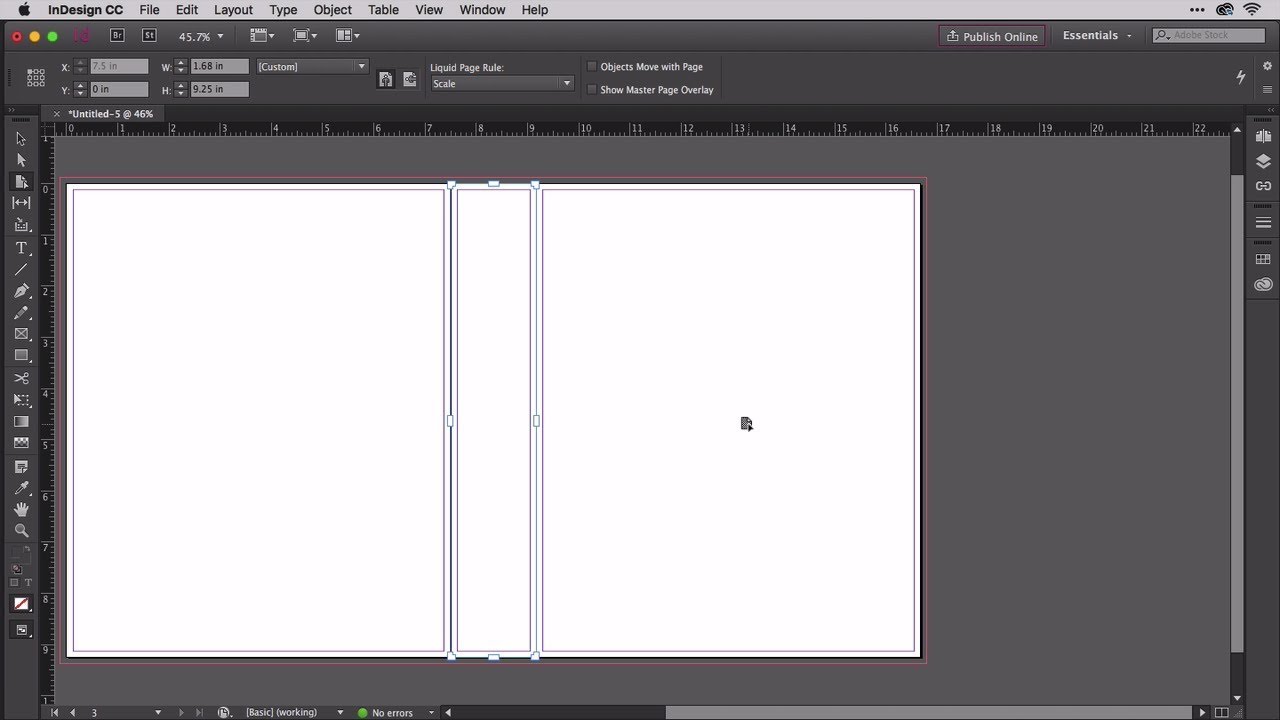Select the Eyedropper tool
Screen dimensions: 1280x720
21,488
